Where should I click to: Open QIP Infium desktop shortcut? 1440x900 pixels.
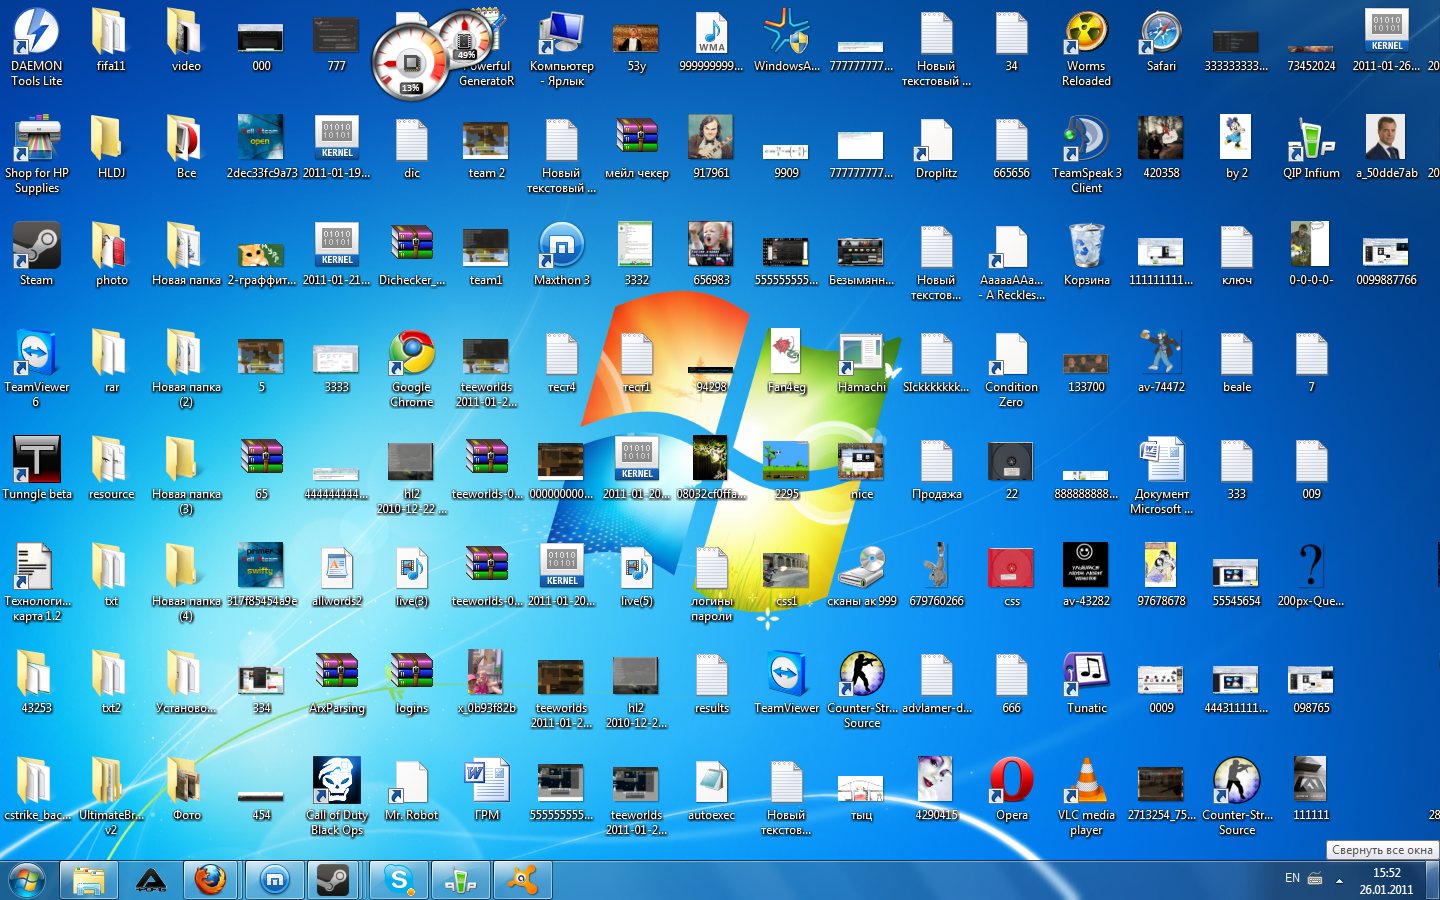point(1312,147)
